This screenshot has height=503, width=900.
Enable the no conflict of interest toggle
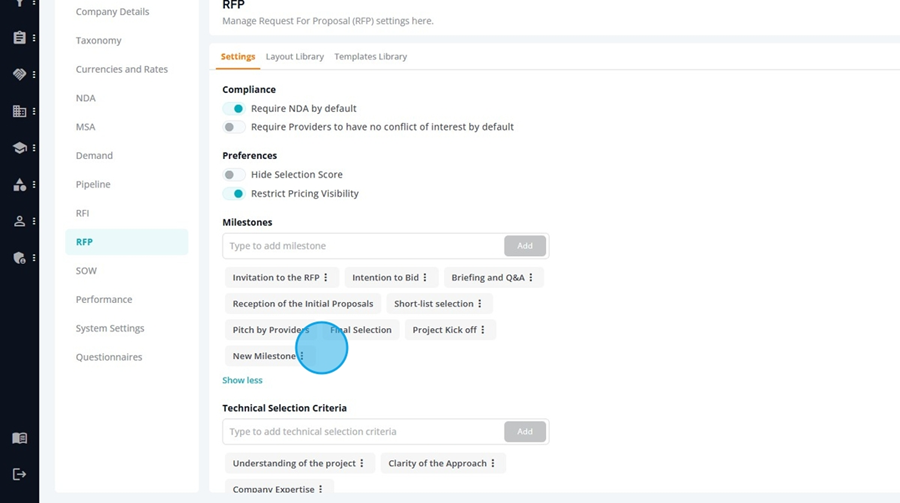coord(234,127)
